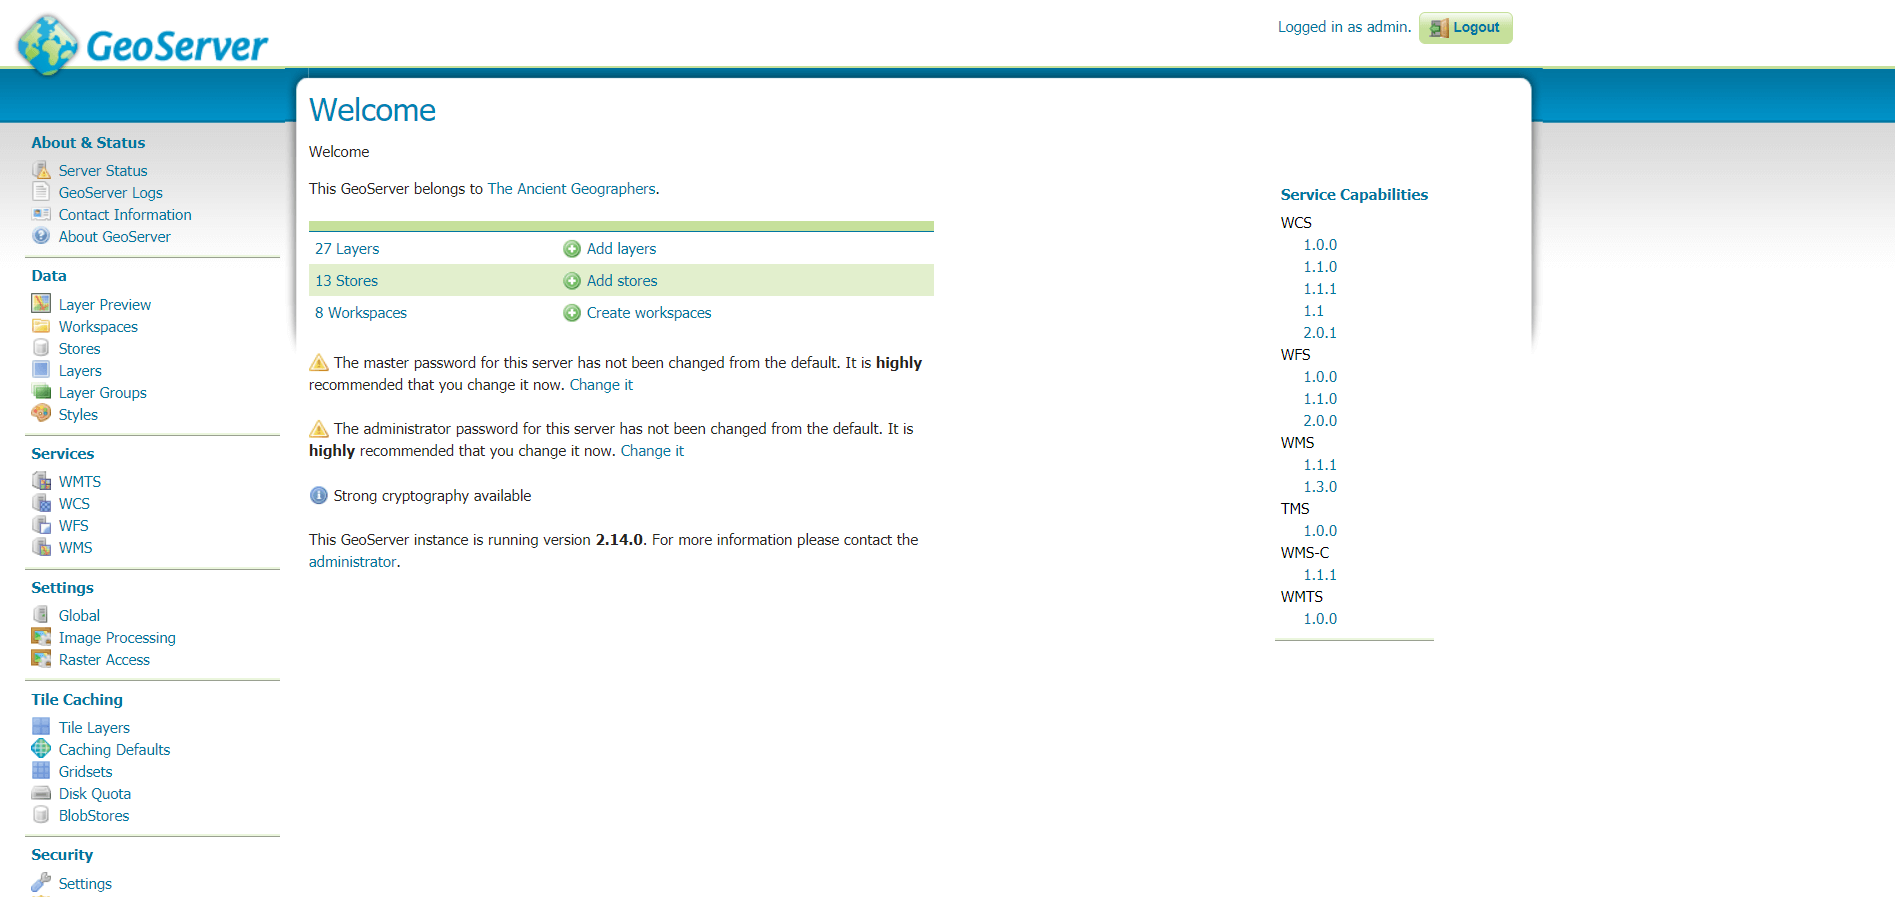Click the Disk Quota drive icon
The image size is (1895, 897).
41,793
